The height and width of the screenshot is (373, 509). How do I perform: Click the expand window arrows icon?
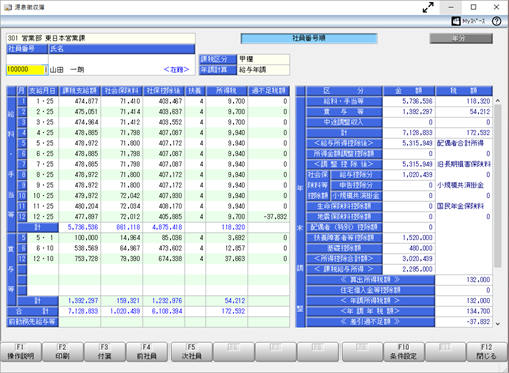pyautogui.click(x=428, y=7)
